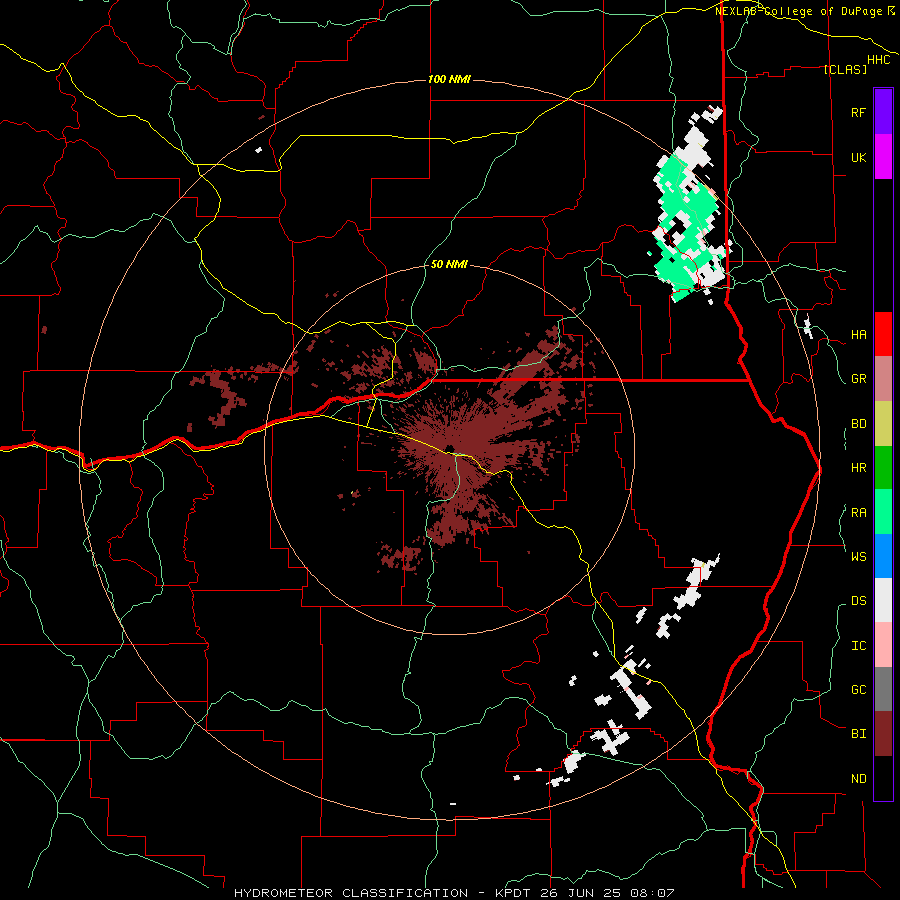Click the KPDT radar site identifier
Screen dimensions: 900x900
click(x=513, y=893)
